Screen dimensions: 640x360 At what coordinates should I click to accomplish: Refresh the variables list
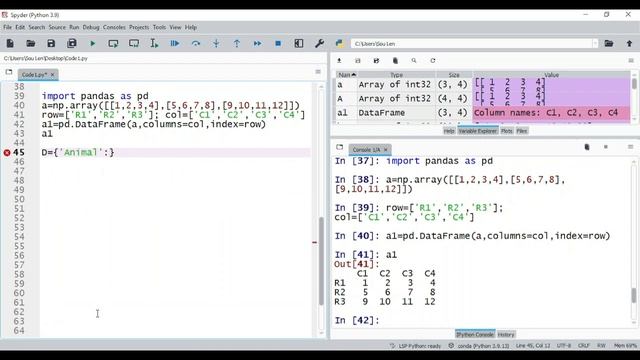[433, 60]
